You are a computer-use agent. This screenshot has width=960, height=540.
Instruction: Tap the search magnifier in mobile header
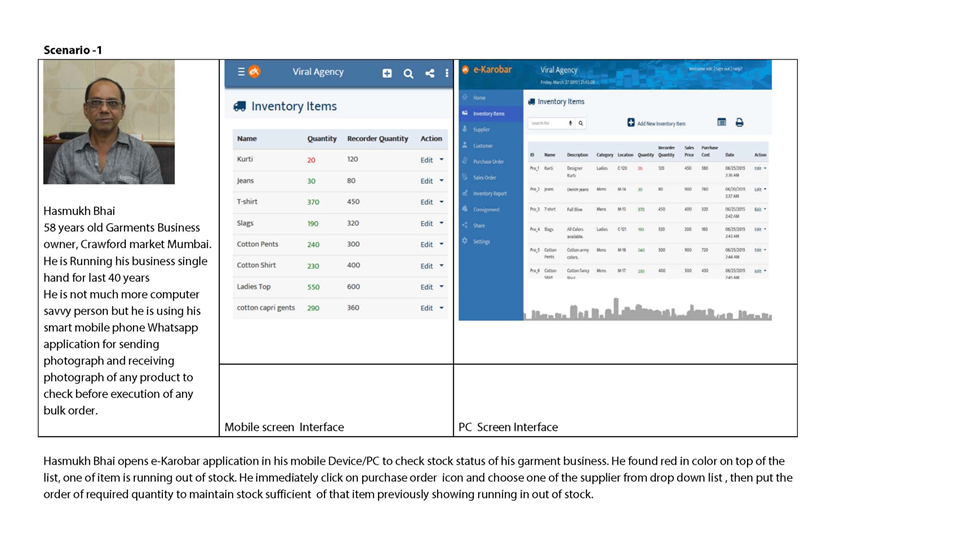click(x=408, y=73)
